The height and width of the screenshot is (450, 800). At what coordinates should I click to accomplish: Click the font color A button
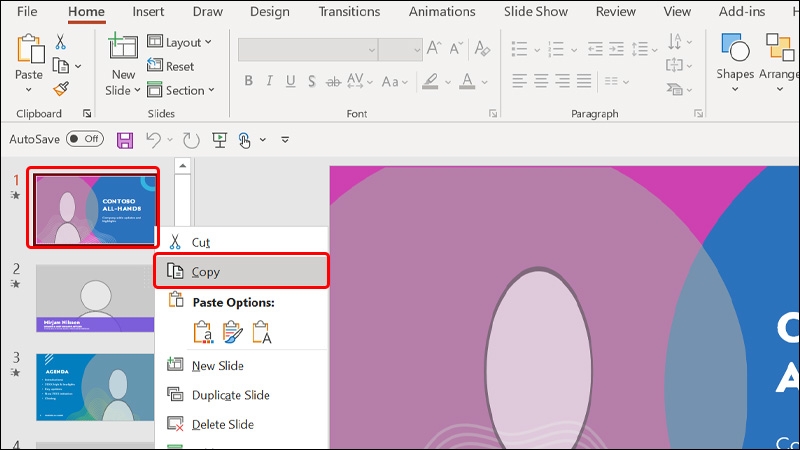pos(467,81)
